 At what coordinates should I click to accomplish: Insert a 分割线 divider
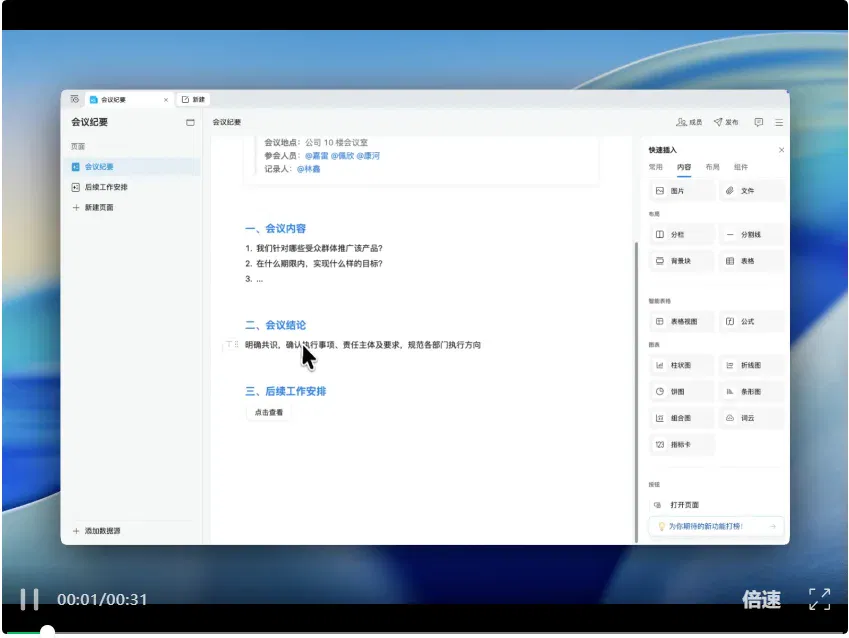point(751,235)
